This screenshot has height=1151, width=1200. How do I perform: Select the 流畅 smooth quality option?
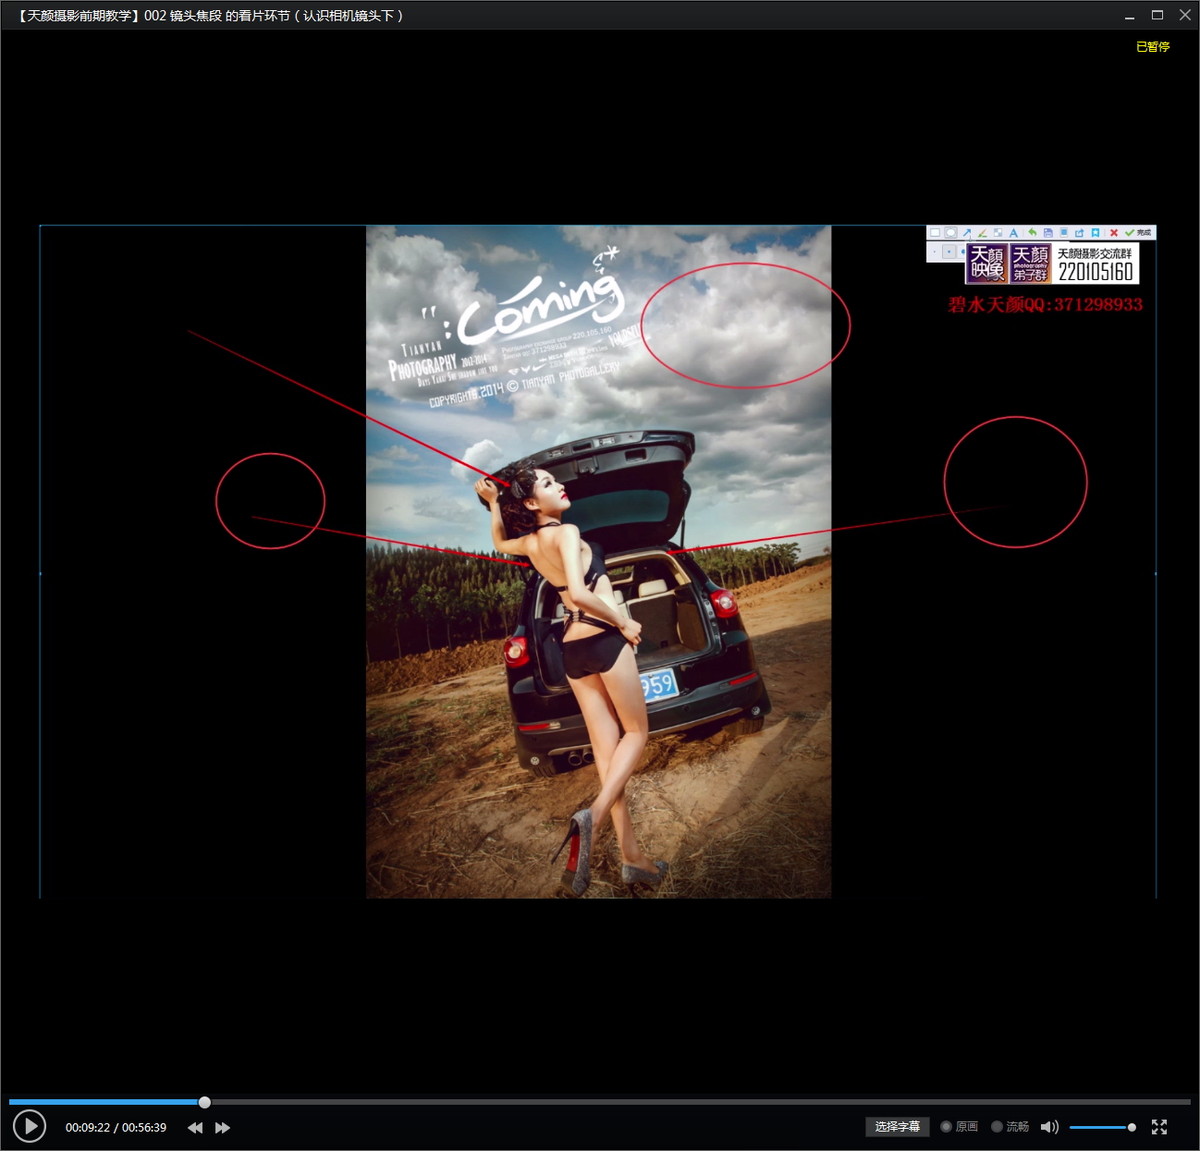[x=1010, y=1127]
